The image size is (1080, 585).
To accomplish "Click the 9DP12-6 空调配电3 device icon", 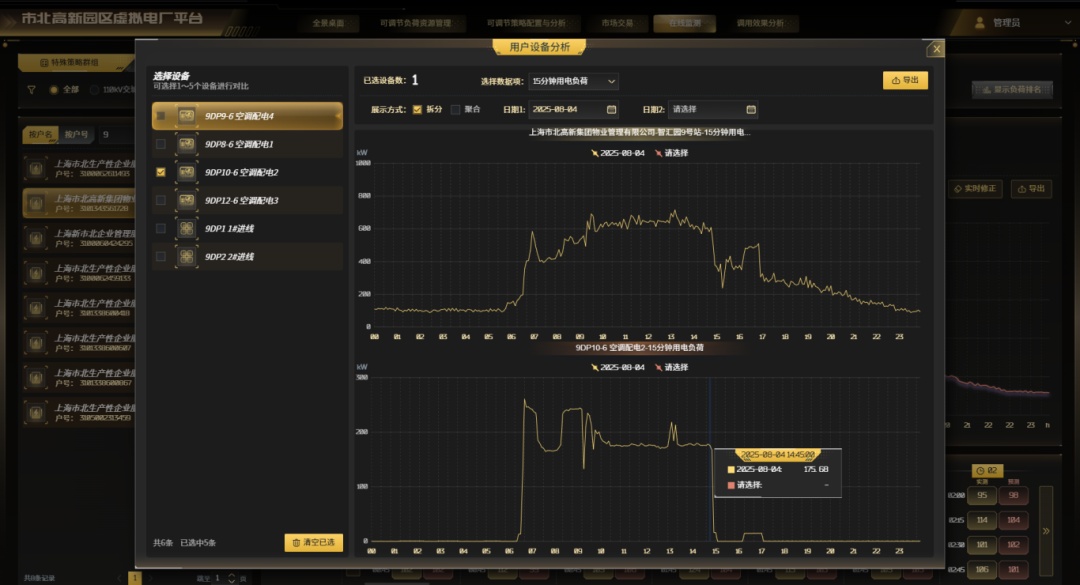I will pyautogui.click(x=186, y=201).
